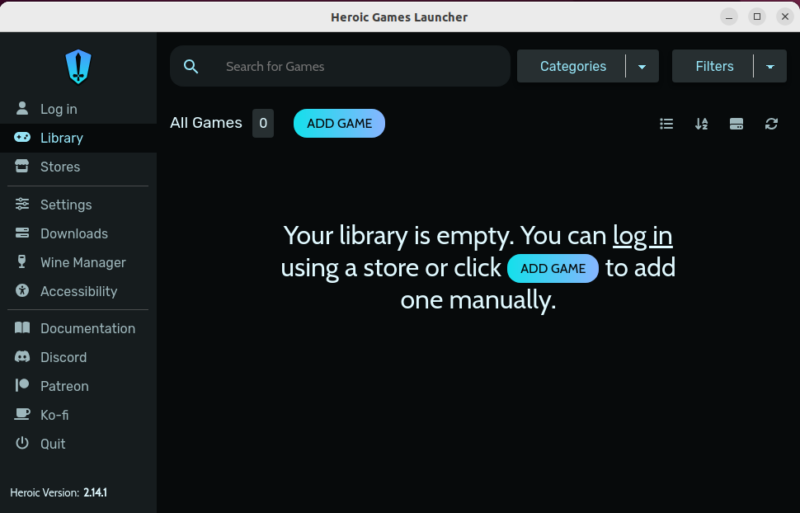Screen dimensions: 800x513
Task: Open the Discord link
Action: point(78,357)
